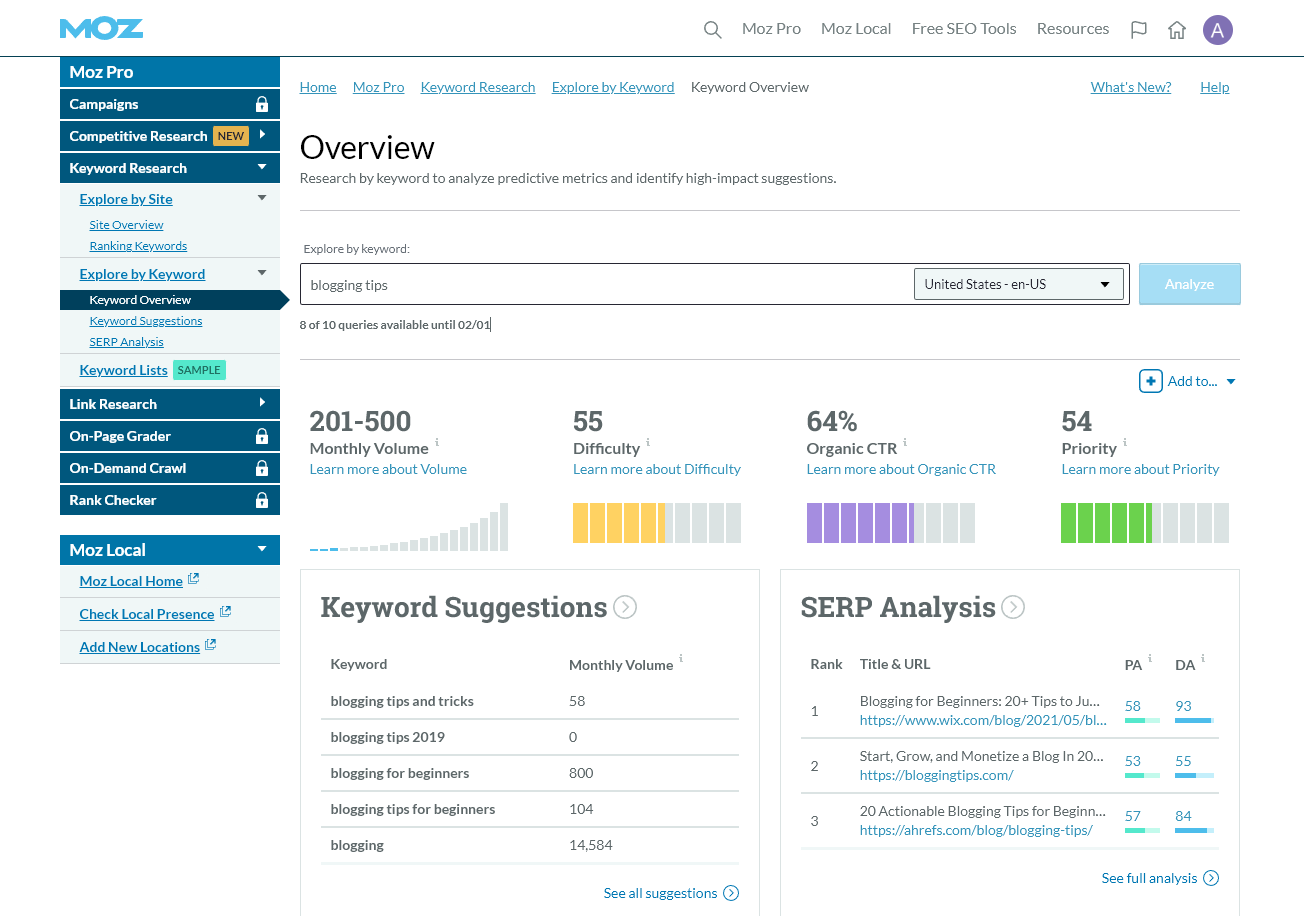
Task: Expand the Competitive Research menu
Action: click(262, 136)
